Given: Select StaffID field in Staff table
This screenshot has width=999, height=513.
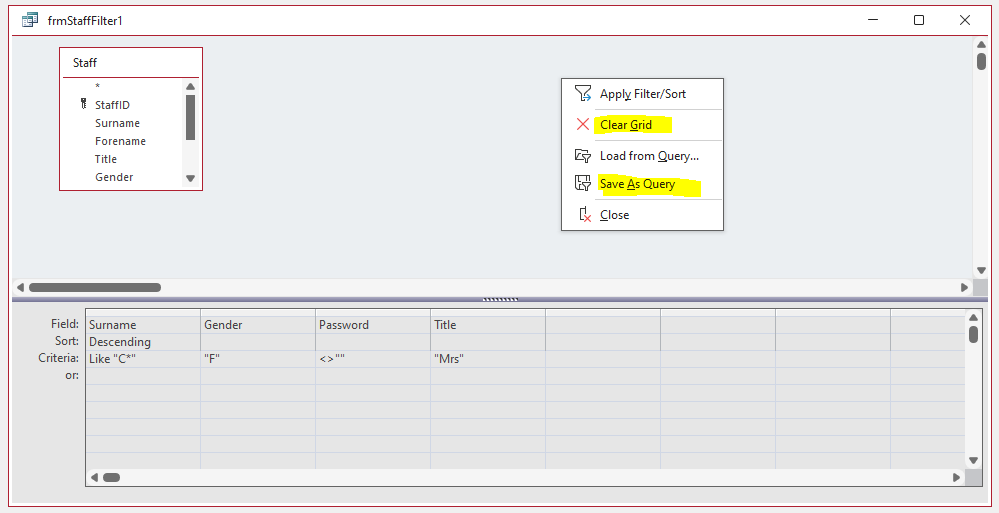Looking at the screenshot, I should click(x=122, y=105).
